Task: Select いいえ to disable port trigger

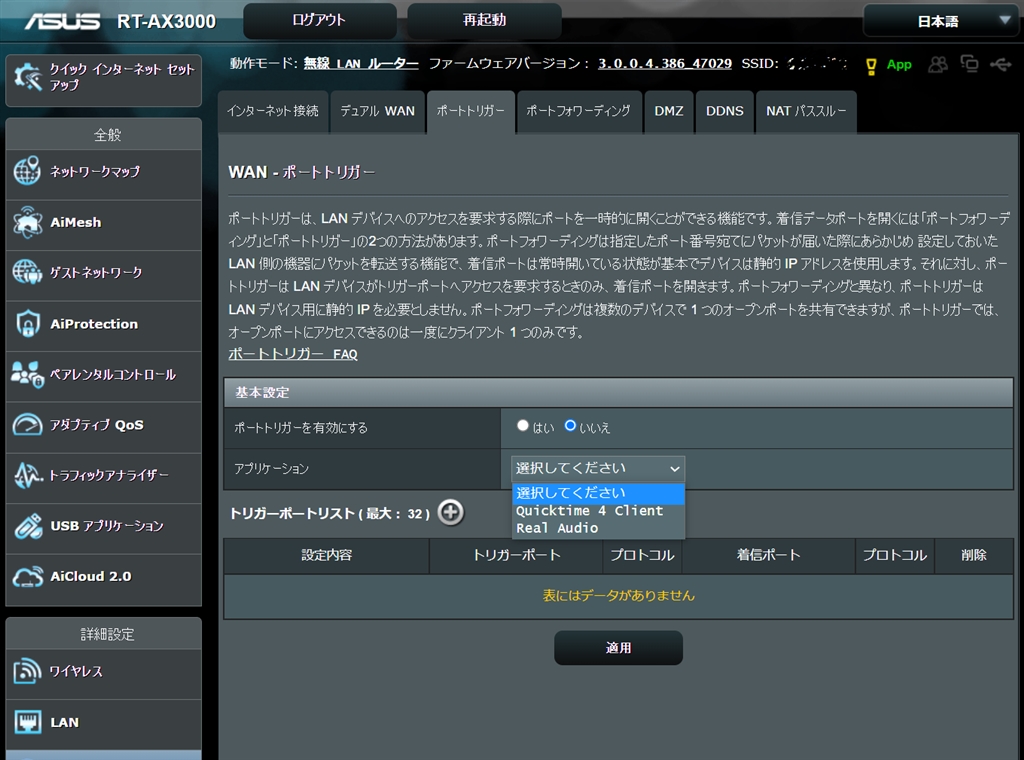Action: (x=570, y=426)
